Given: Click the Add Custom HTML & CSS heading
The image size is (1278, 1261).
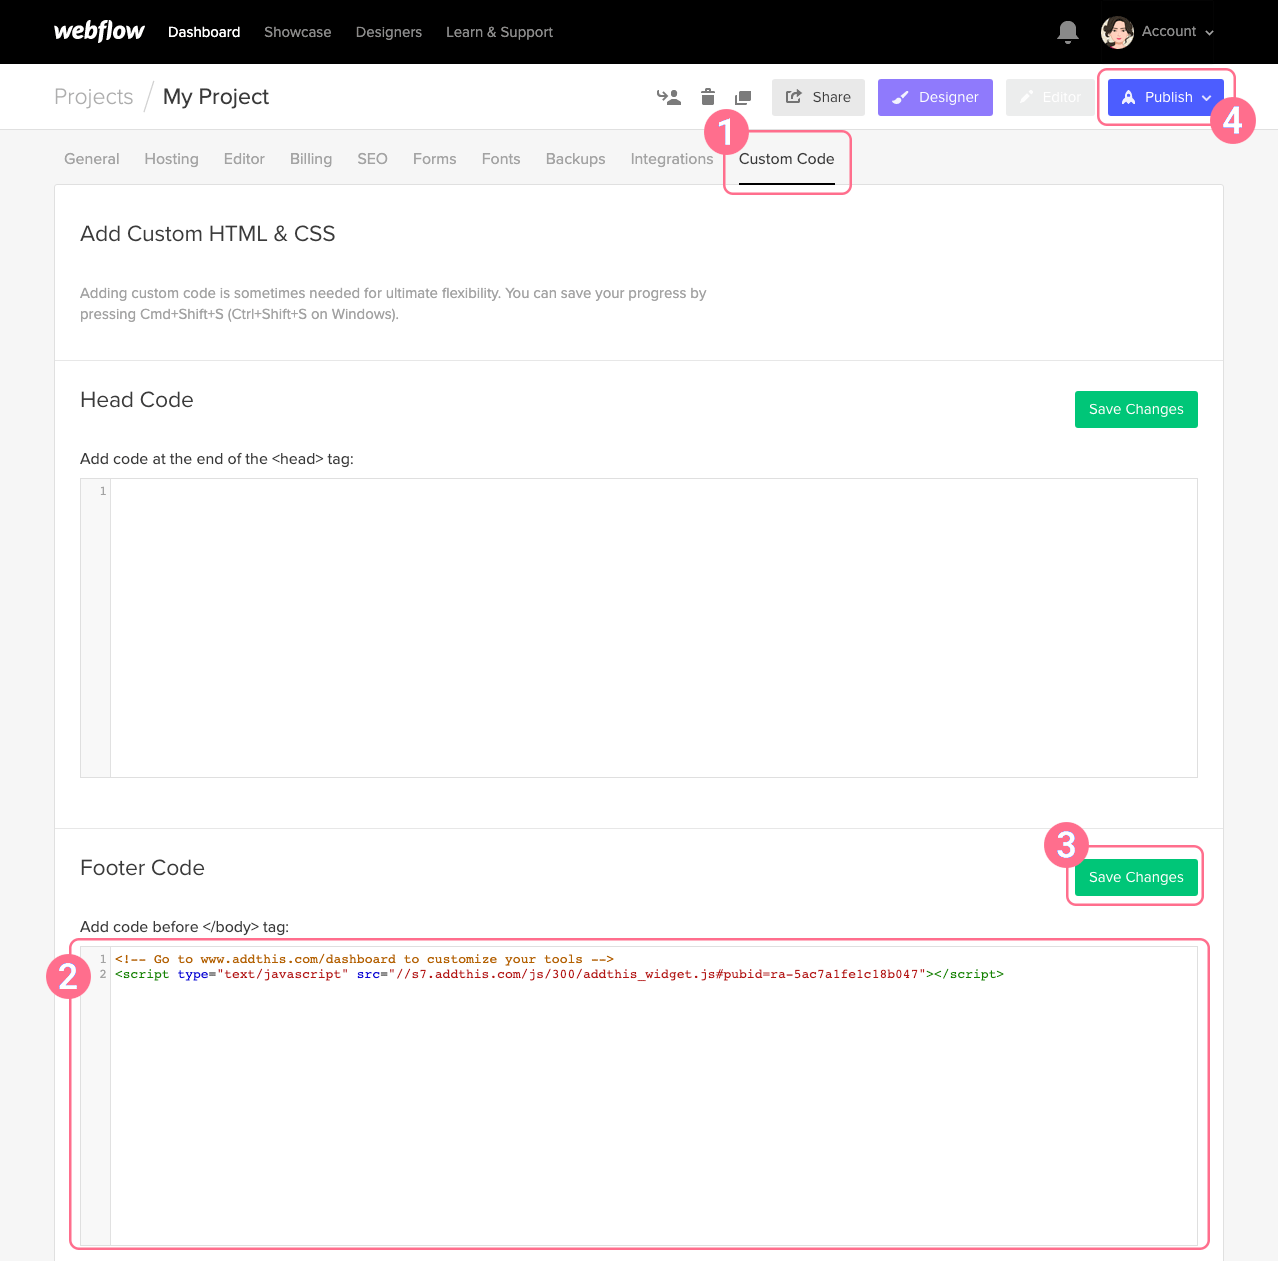Looking at the screenshot, I should pyautogui.click(x=207, y=234).
